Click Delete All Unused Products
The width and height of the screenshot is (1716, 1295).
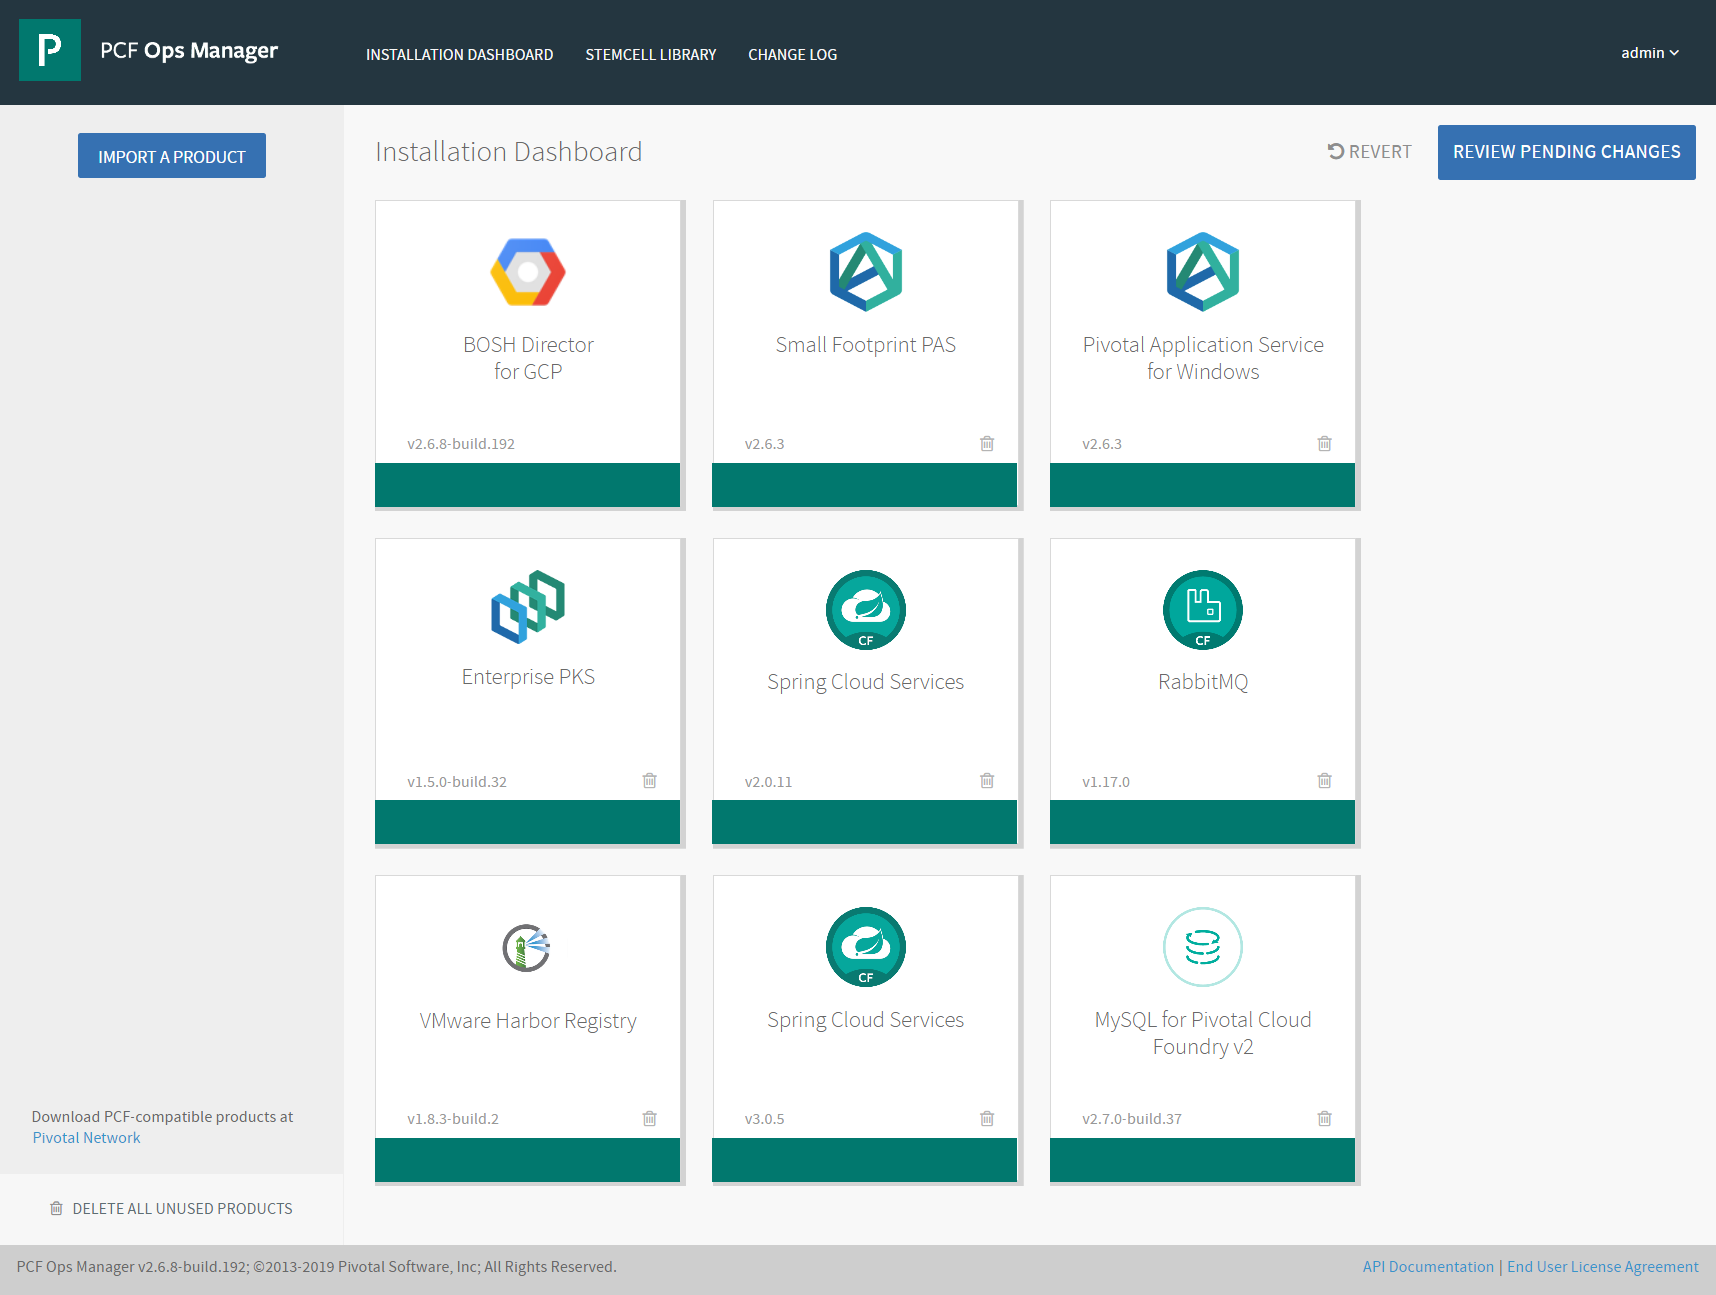pyautogui.click(x=171, y=1209)
